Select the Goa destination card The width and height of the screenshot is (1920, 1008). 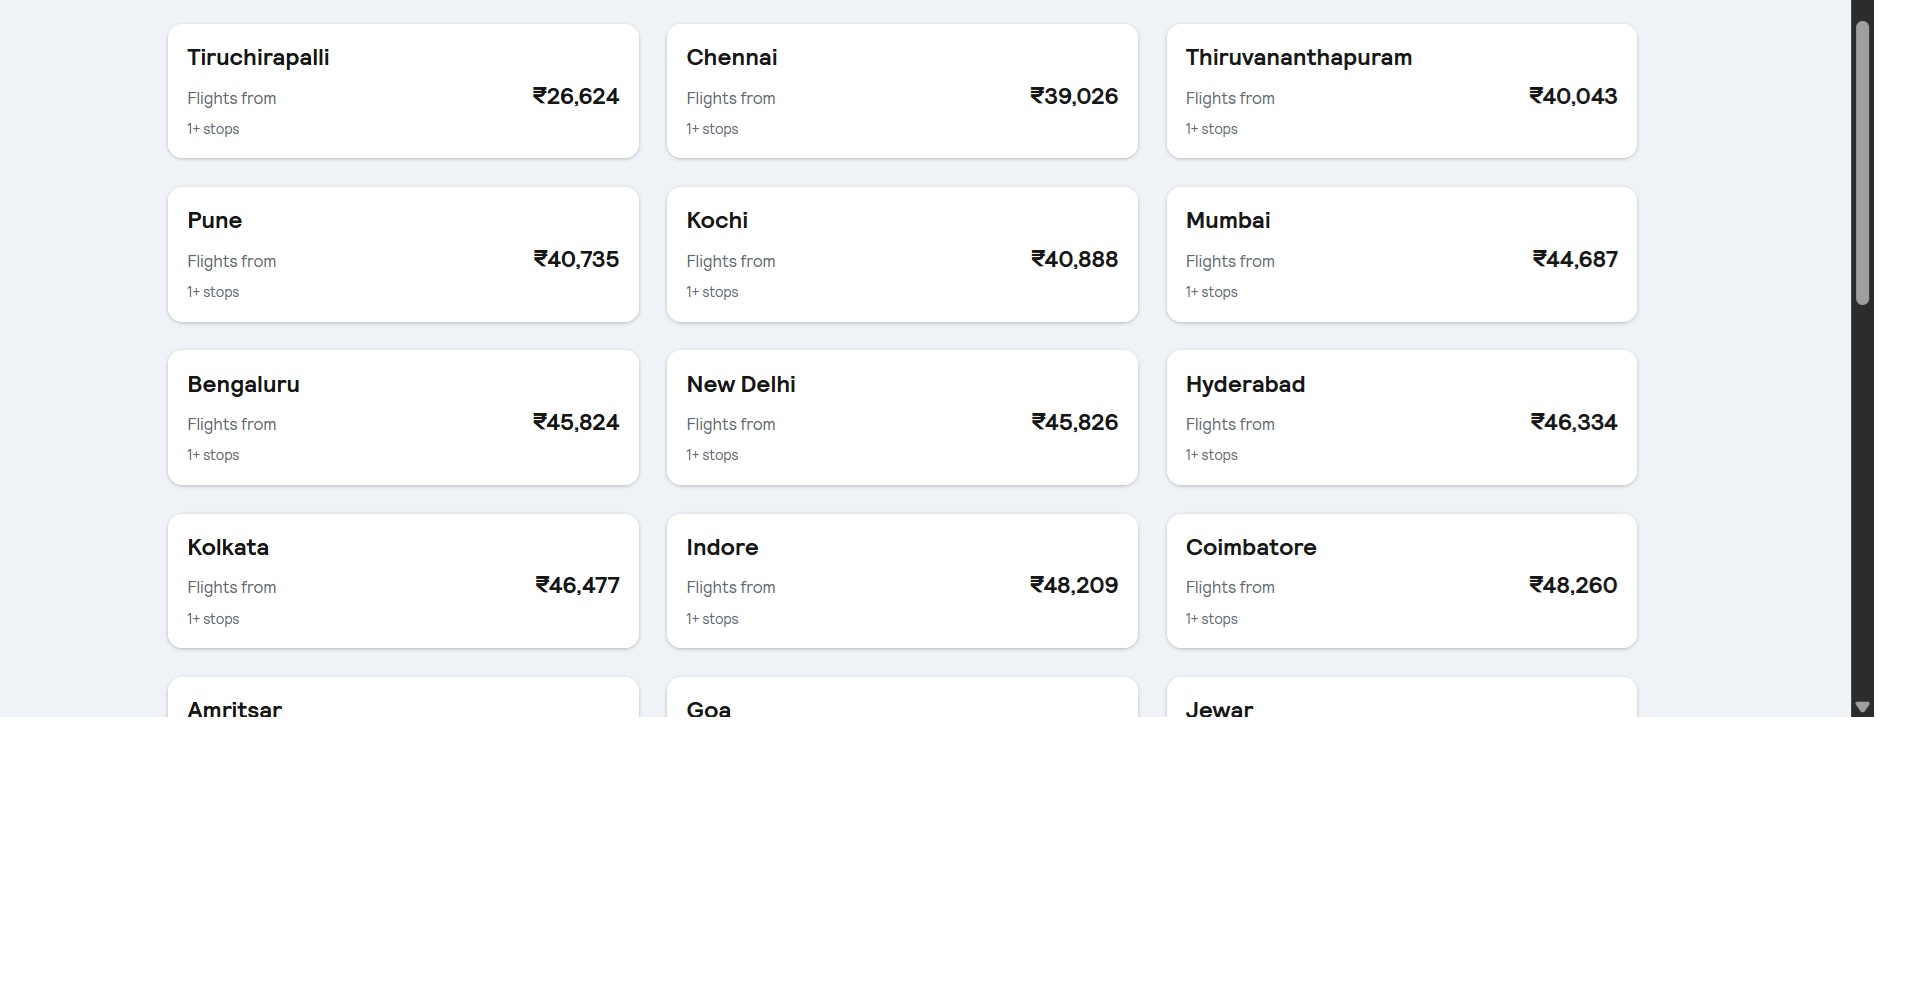[902, 698]
